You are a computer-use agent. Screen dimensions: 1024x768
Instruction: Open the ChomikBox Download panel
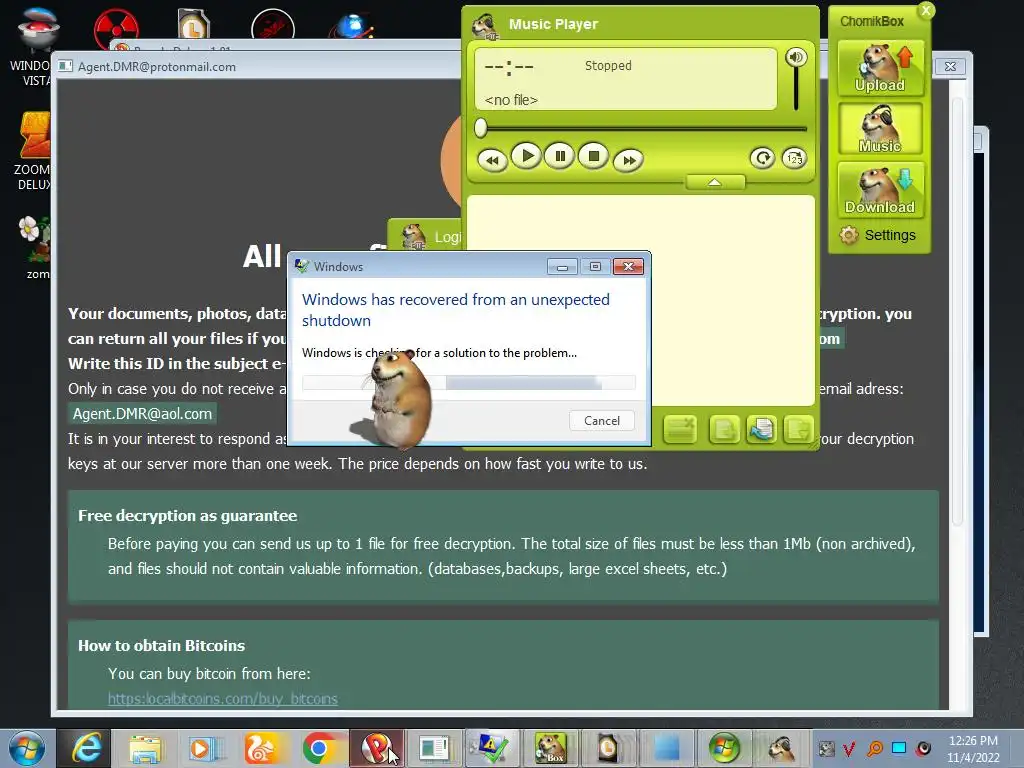(880, 189)
